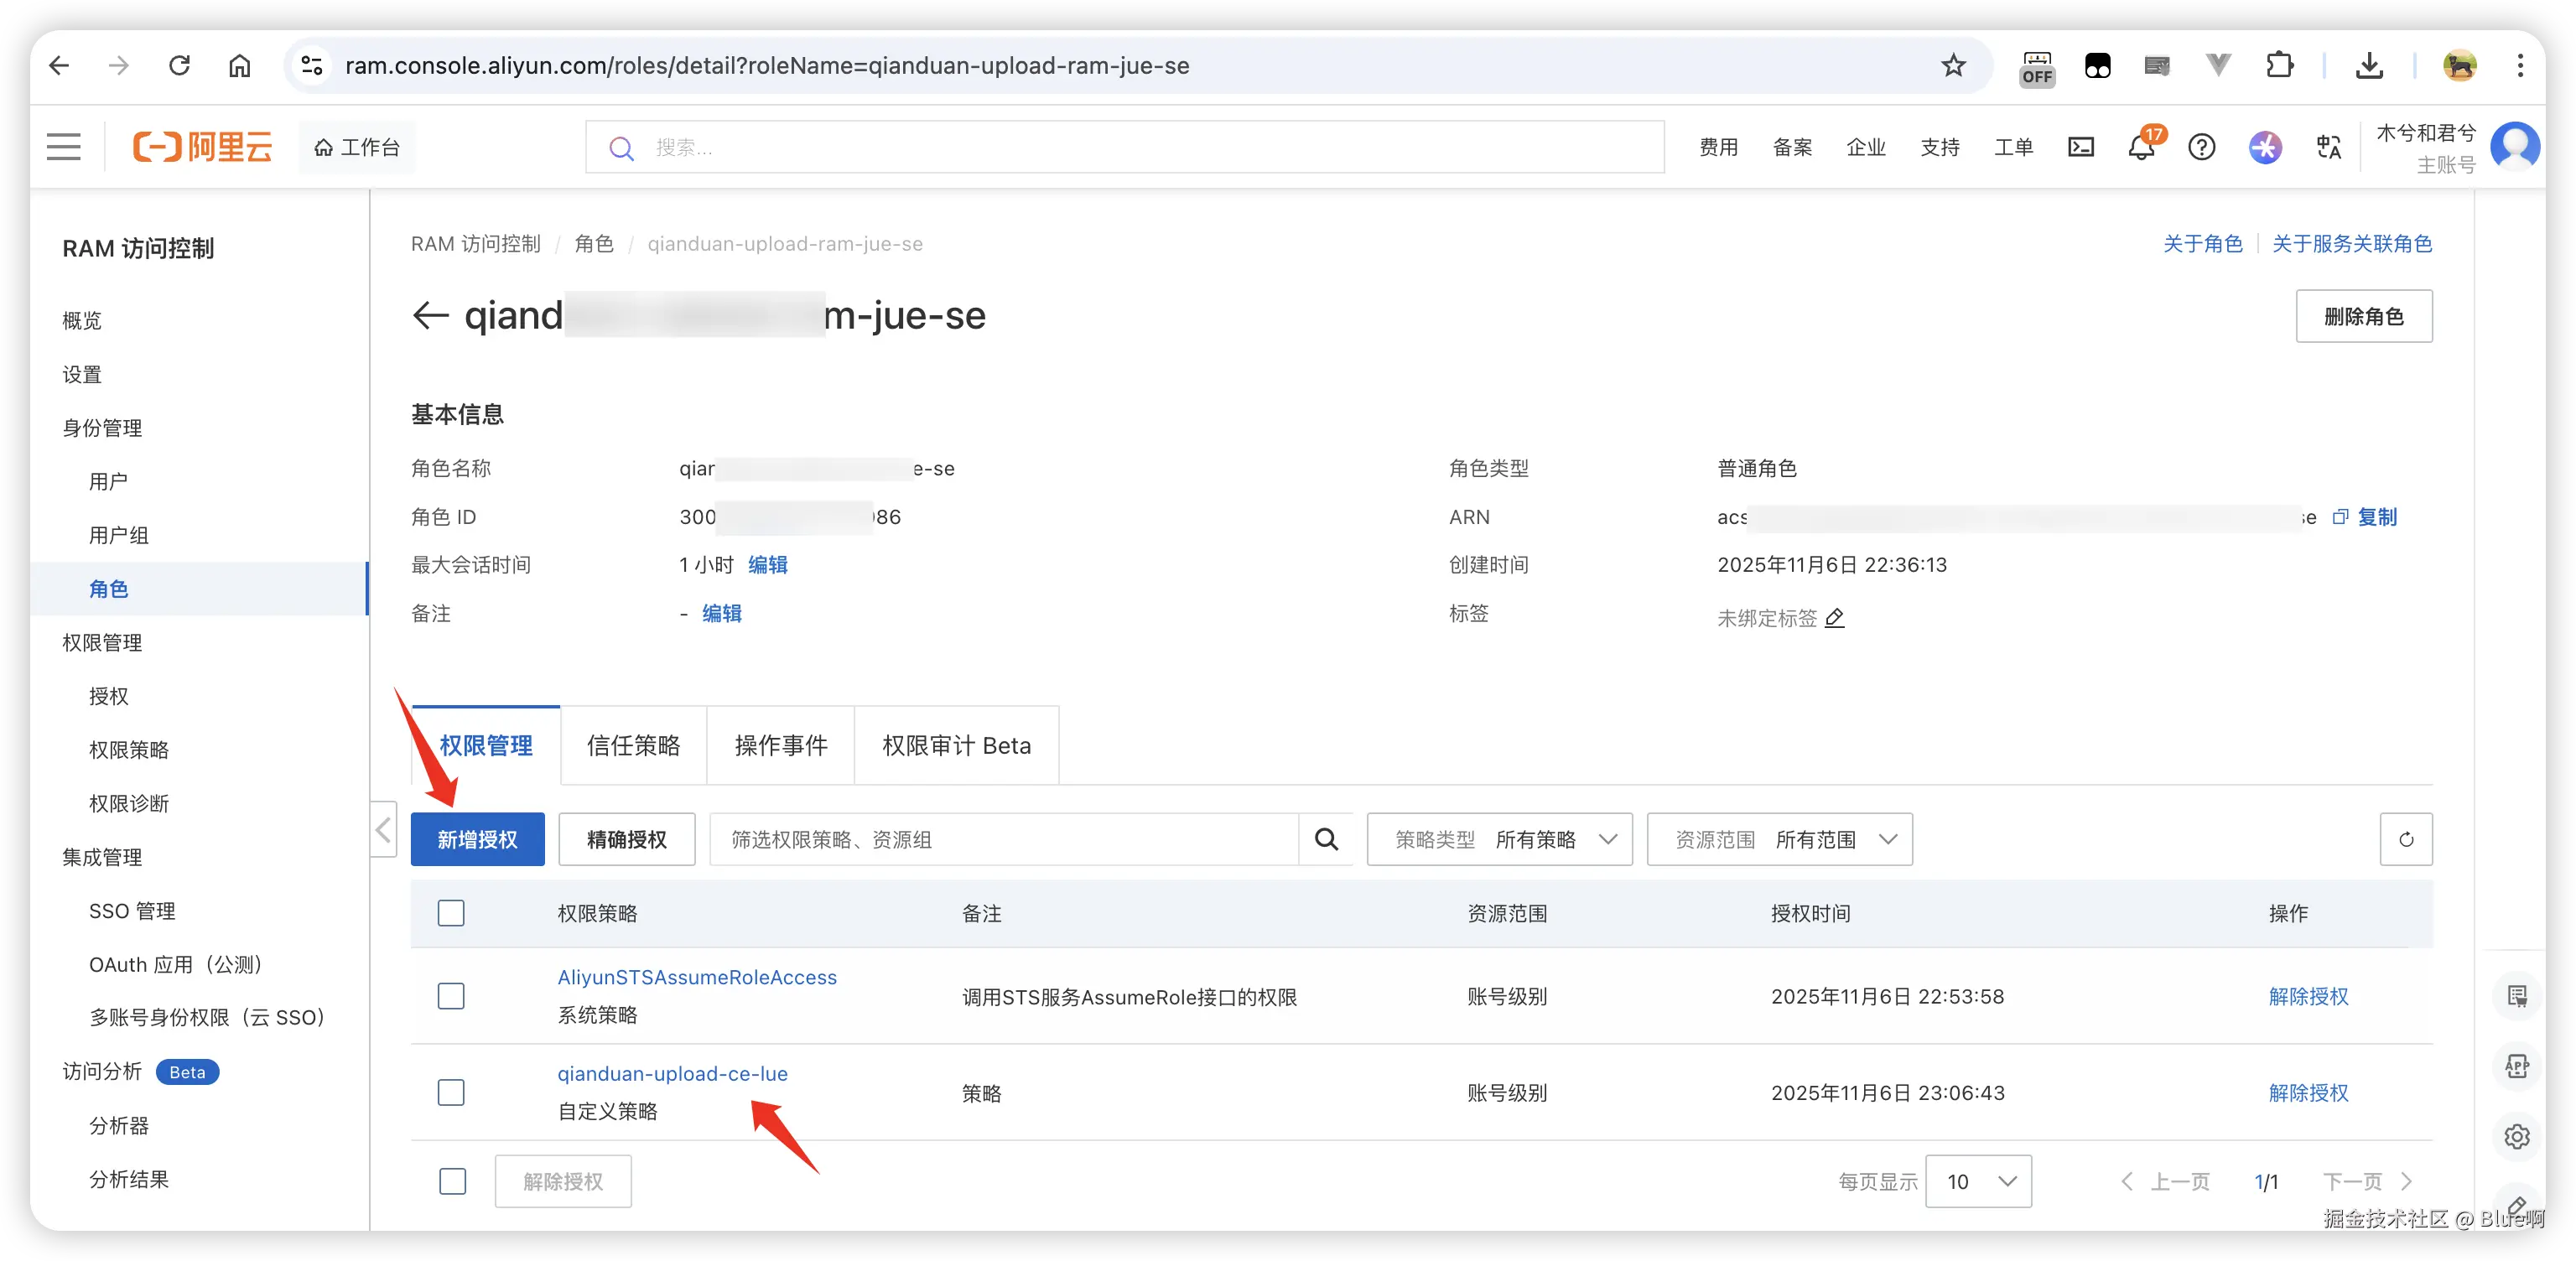This screenshot has width=2576, height=1261.
Task: Check the AliyunSTSAssumeRoleAccess row checkbox
Action: coord(451,996)
